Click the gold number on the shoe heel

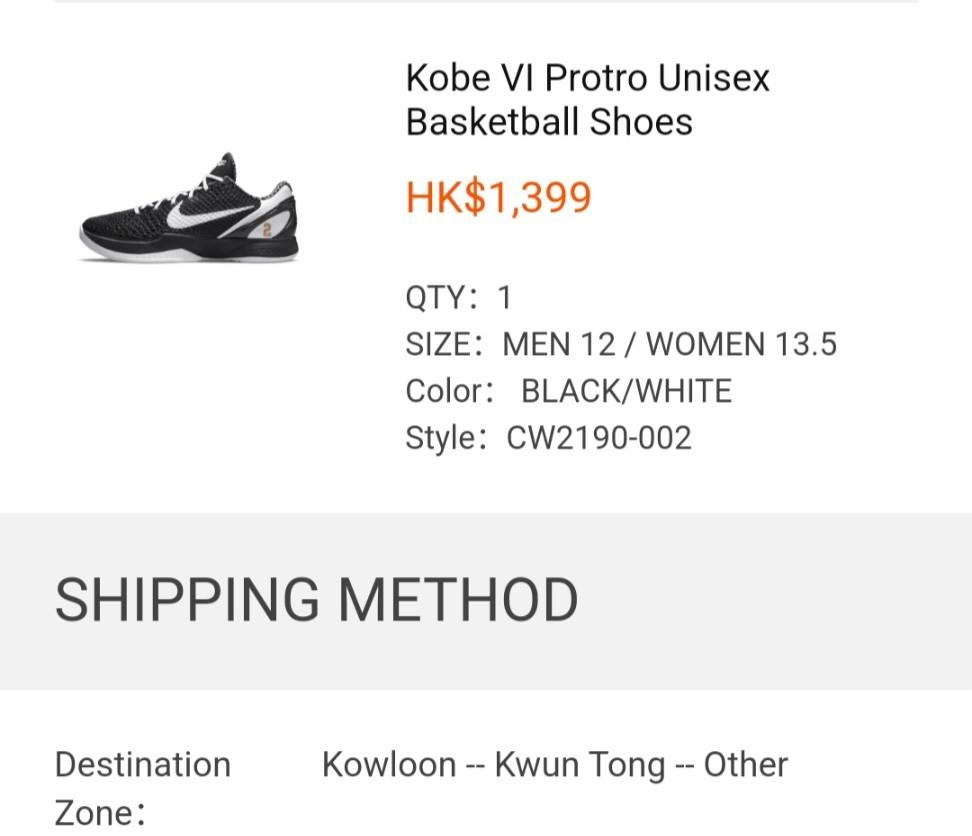coord(267,230)
